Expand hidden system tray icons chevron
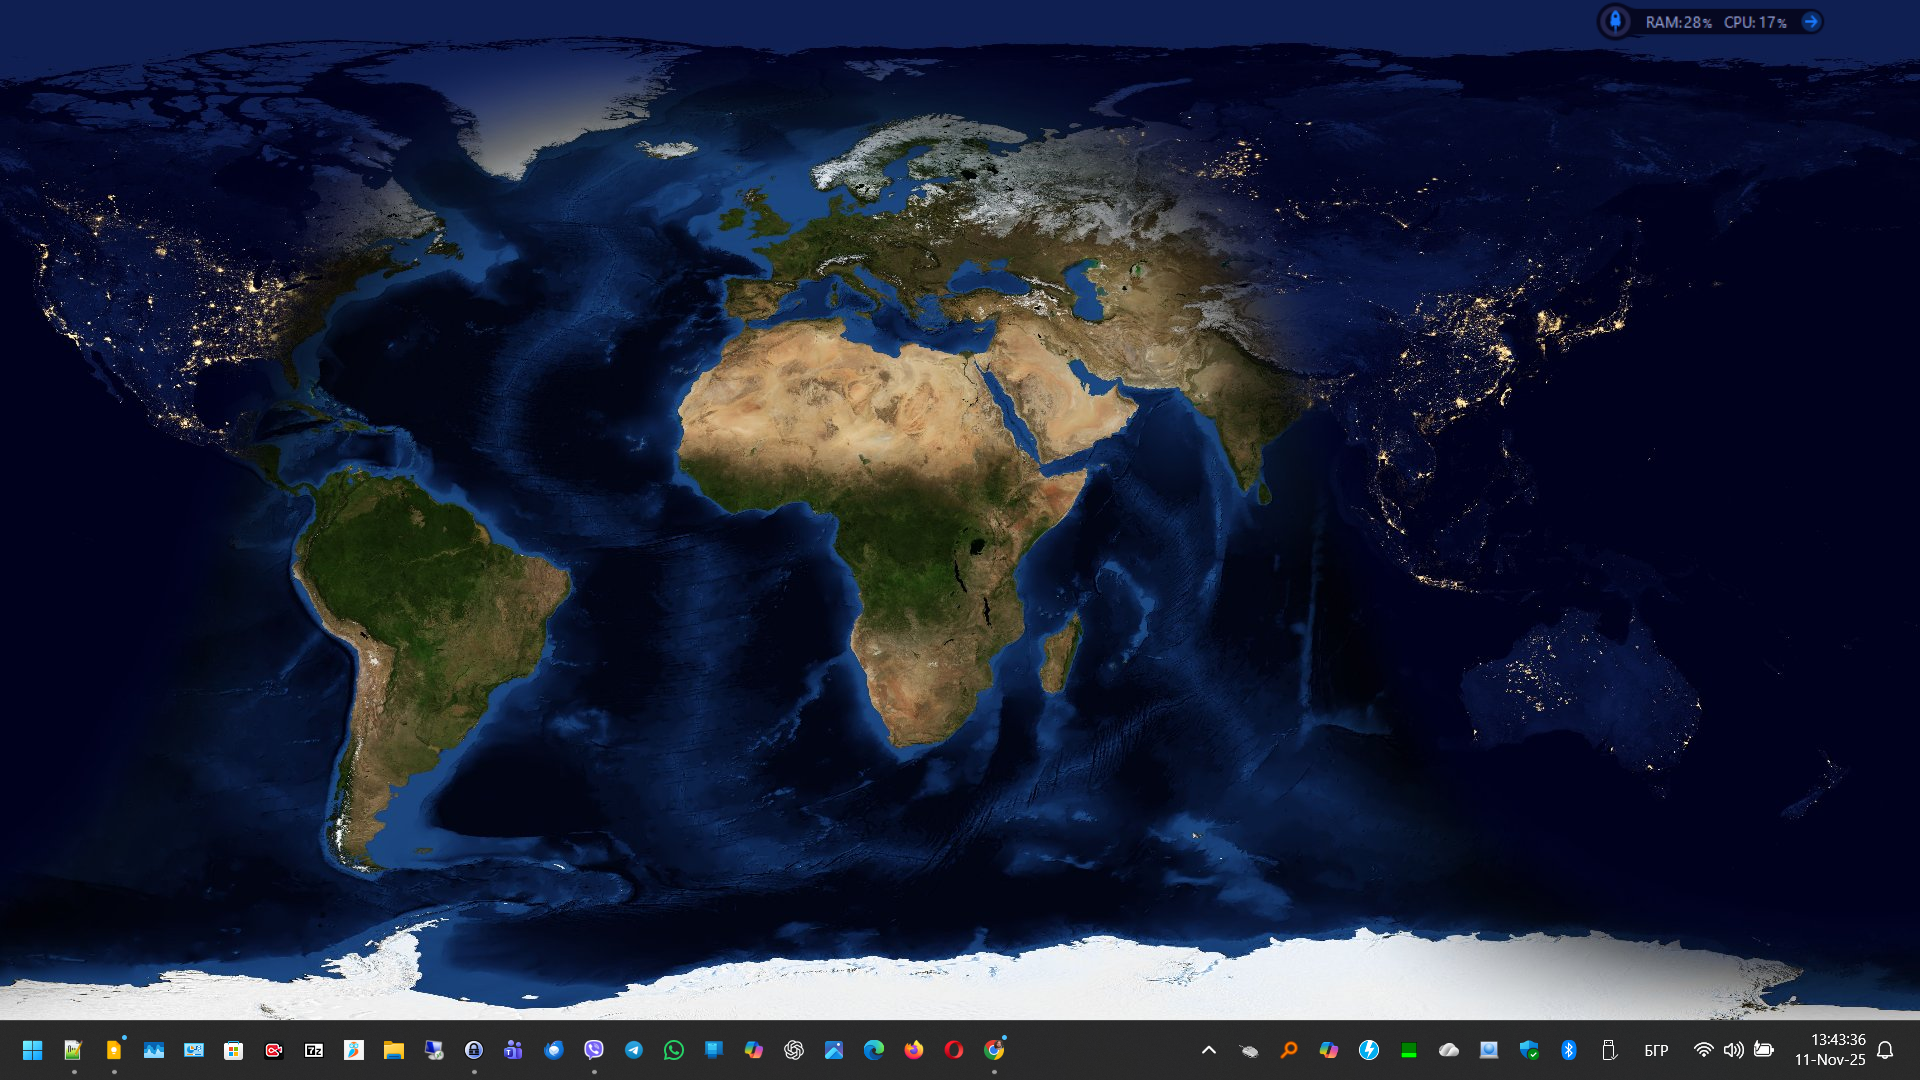The image size is (1920, 1080). point(1209,1050)
